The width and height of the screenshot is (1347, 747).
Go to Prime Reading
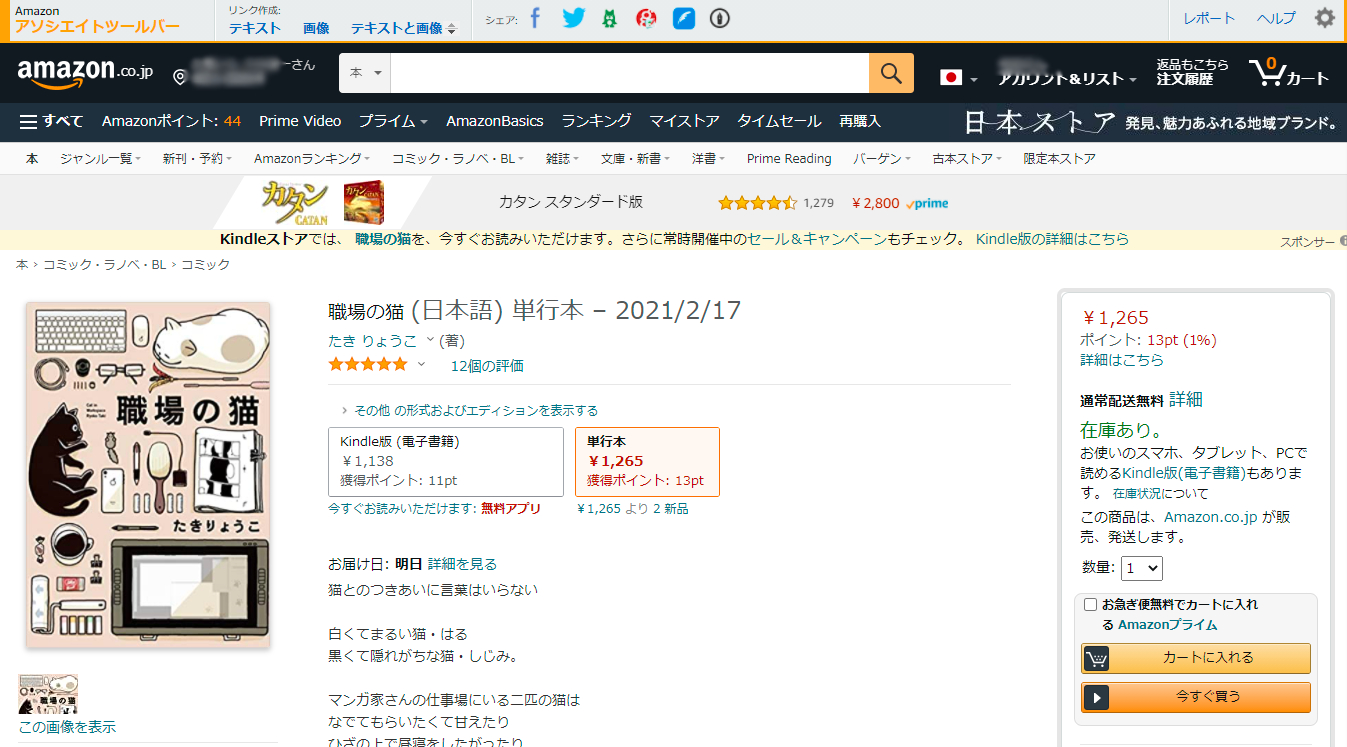[789, 158]
